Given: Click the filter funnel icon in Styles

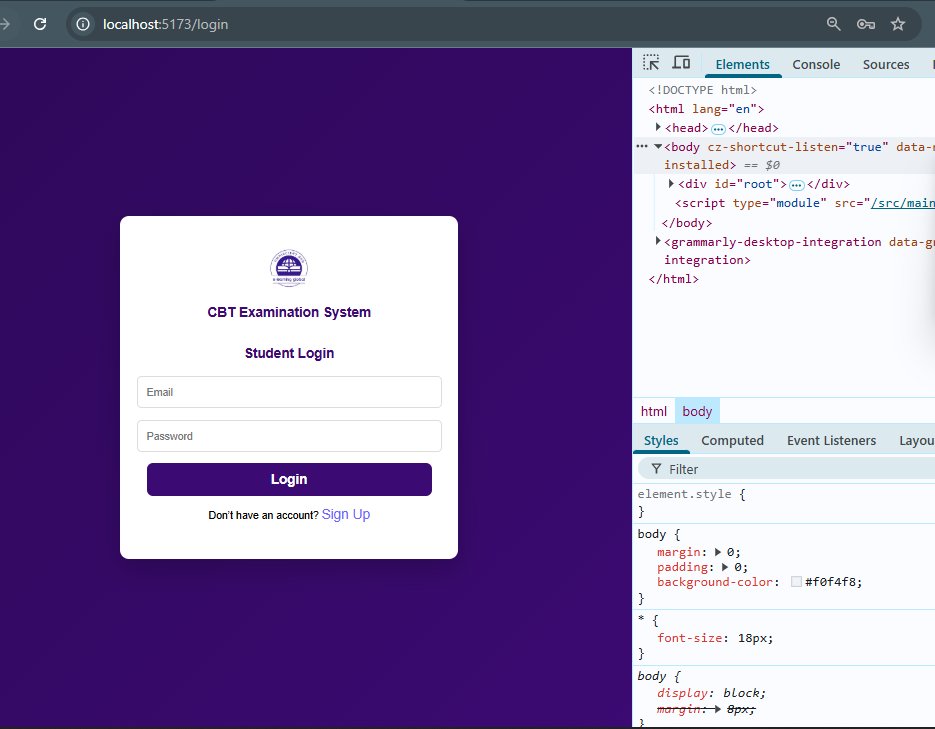Looking at the screenshot, I should click(656, 469).
